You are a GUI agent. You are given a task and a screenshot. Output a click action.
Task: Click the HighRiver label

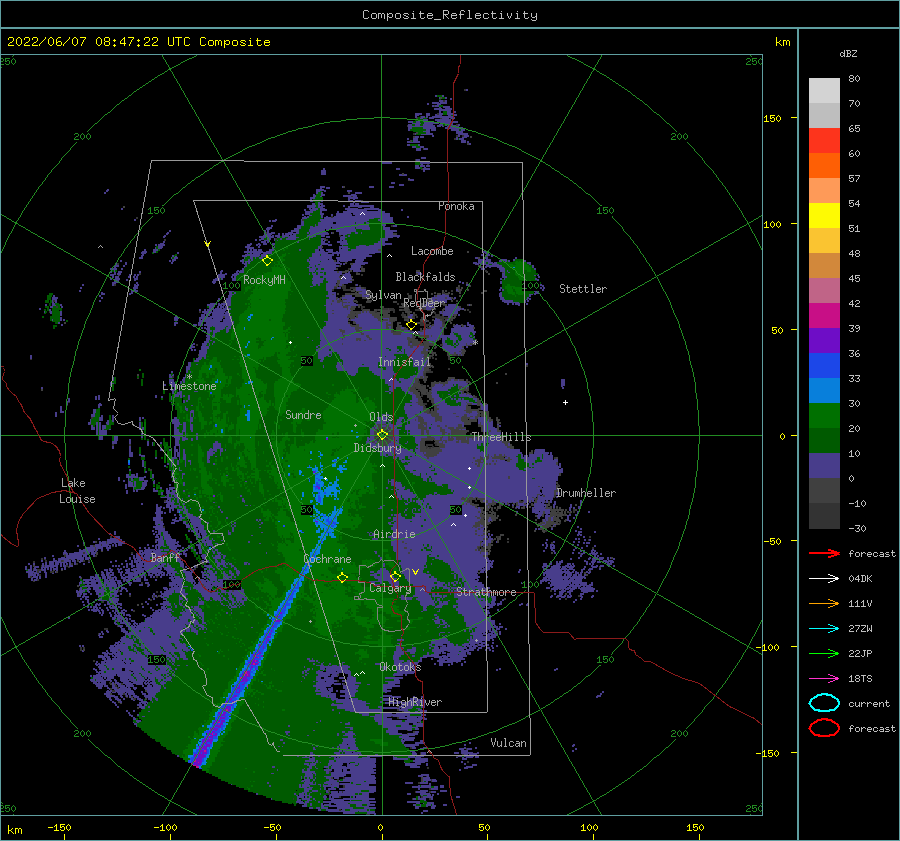pyautogui.click(x=415, y=702)
